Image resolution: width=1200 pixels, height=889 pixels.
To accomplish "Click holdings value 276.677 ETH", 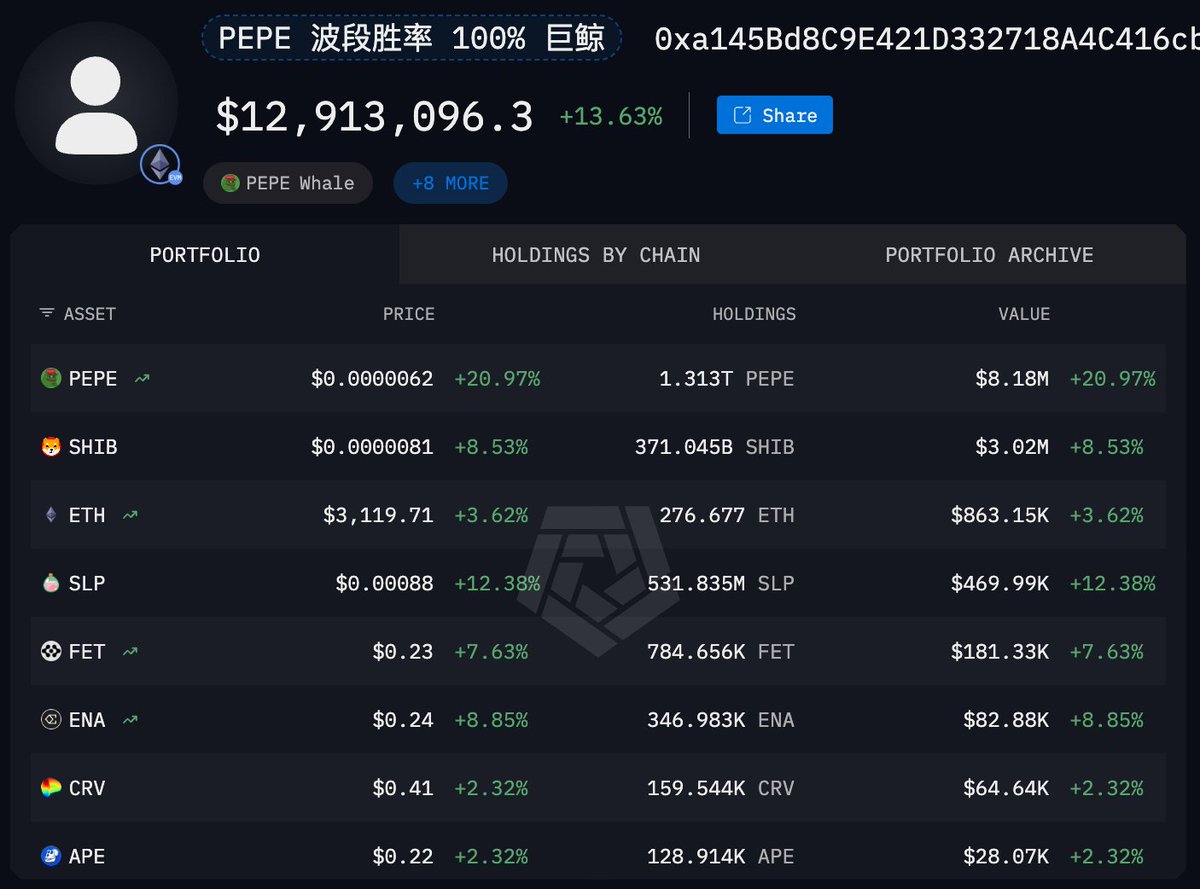I will (727, 515).
